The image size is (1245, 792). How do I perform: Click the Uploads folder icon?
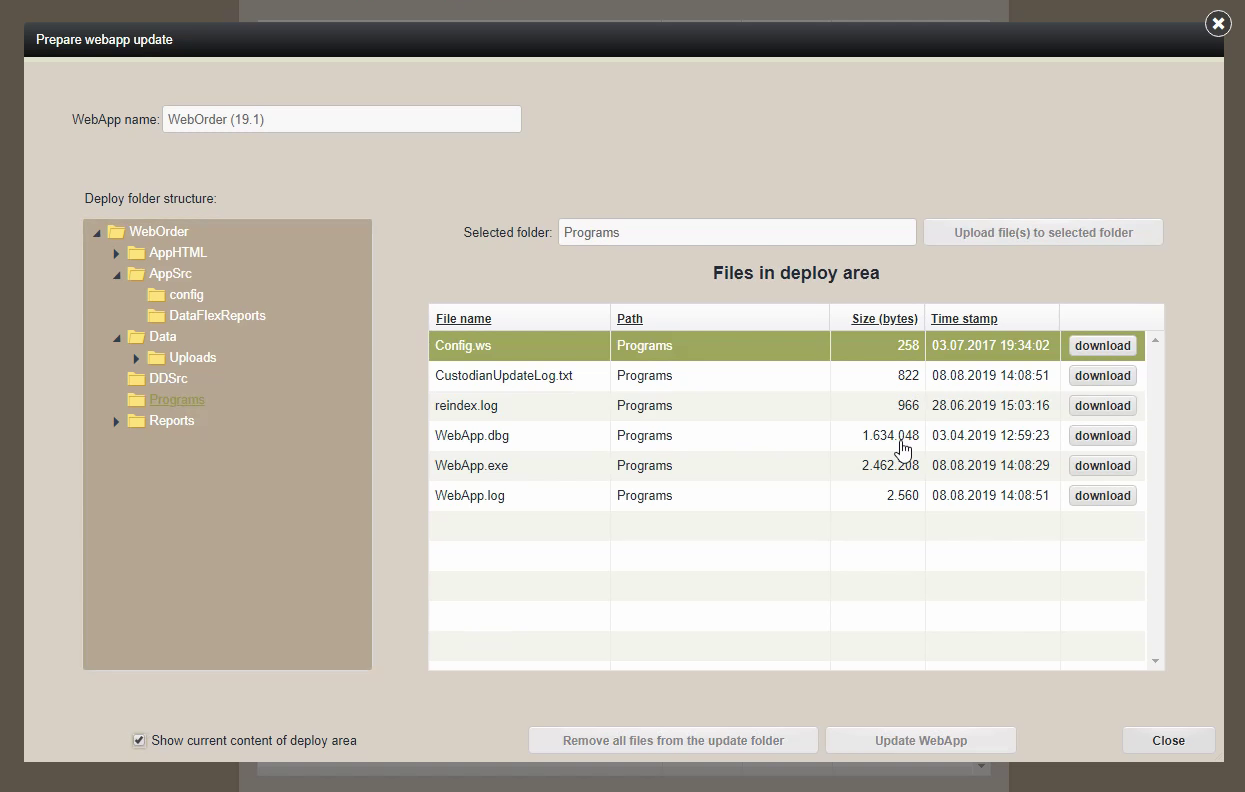(156, 358)
